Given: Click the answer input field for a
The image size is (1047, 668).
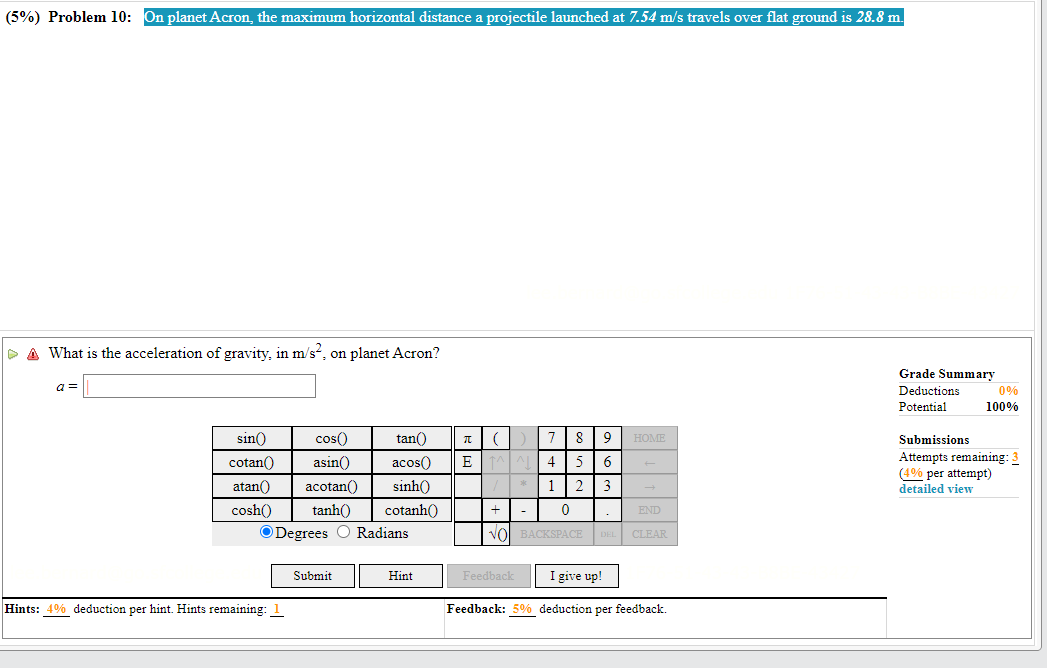Looking at the screenshot, I should point(199,386).
